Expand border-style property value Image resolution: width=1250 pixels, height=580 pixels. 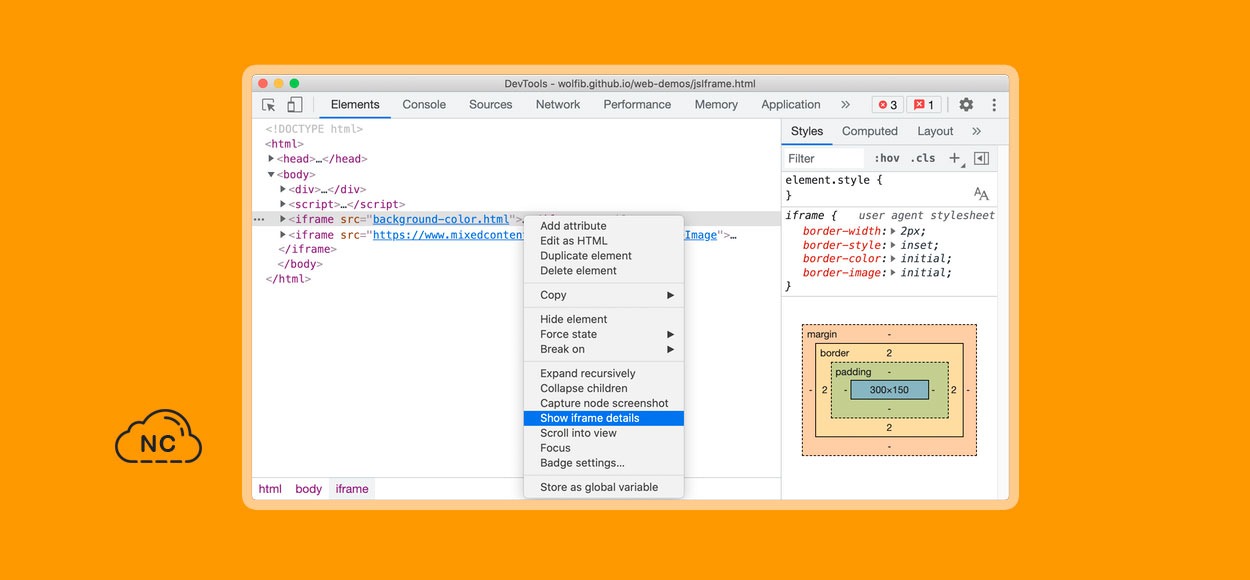pos(894,245)
